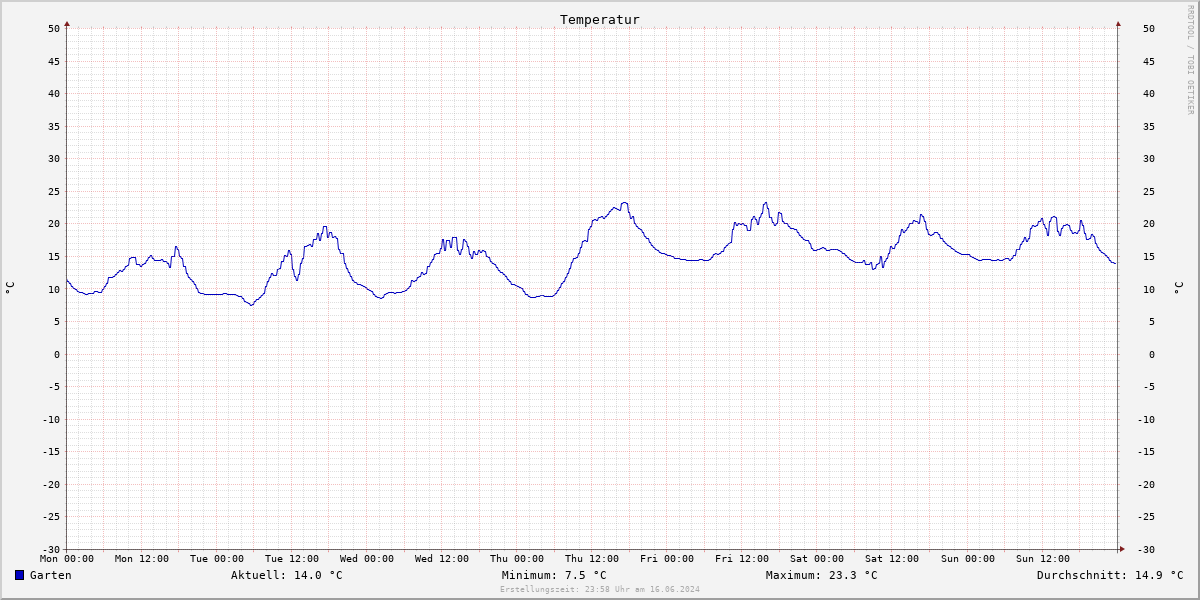Image resolution: width=1200 pixels, height=600 pixels.
Task: Select the 50 label on the left axis
Action: (x=54, y=28)
